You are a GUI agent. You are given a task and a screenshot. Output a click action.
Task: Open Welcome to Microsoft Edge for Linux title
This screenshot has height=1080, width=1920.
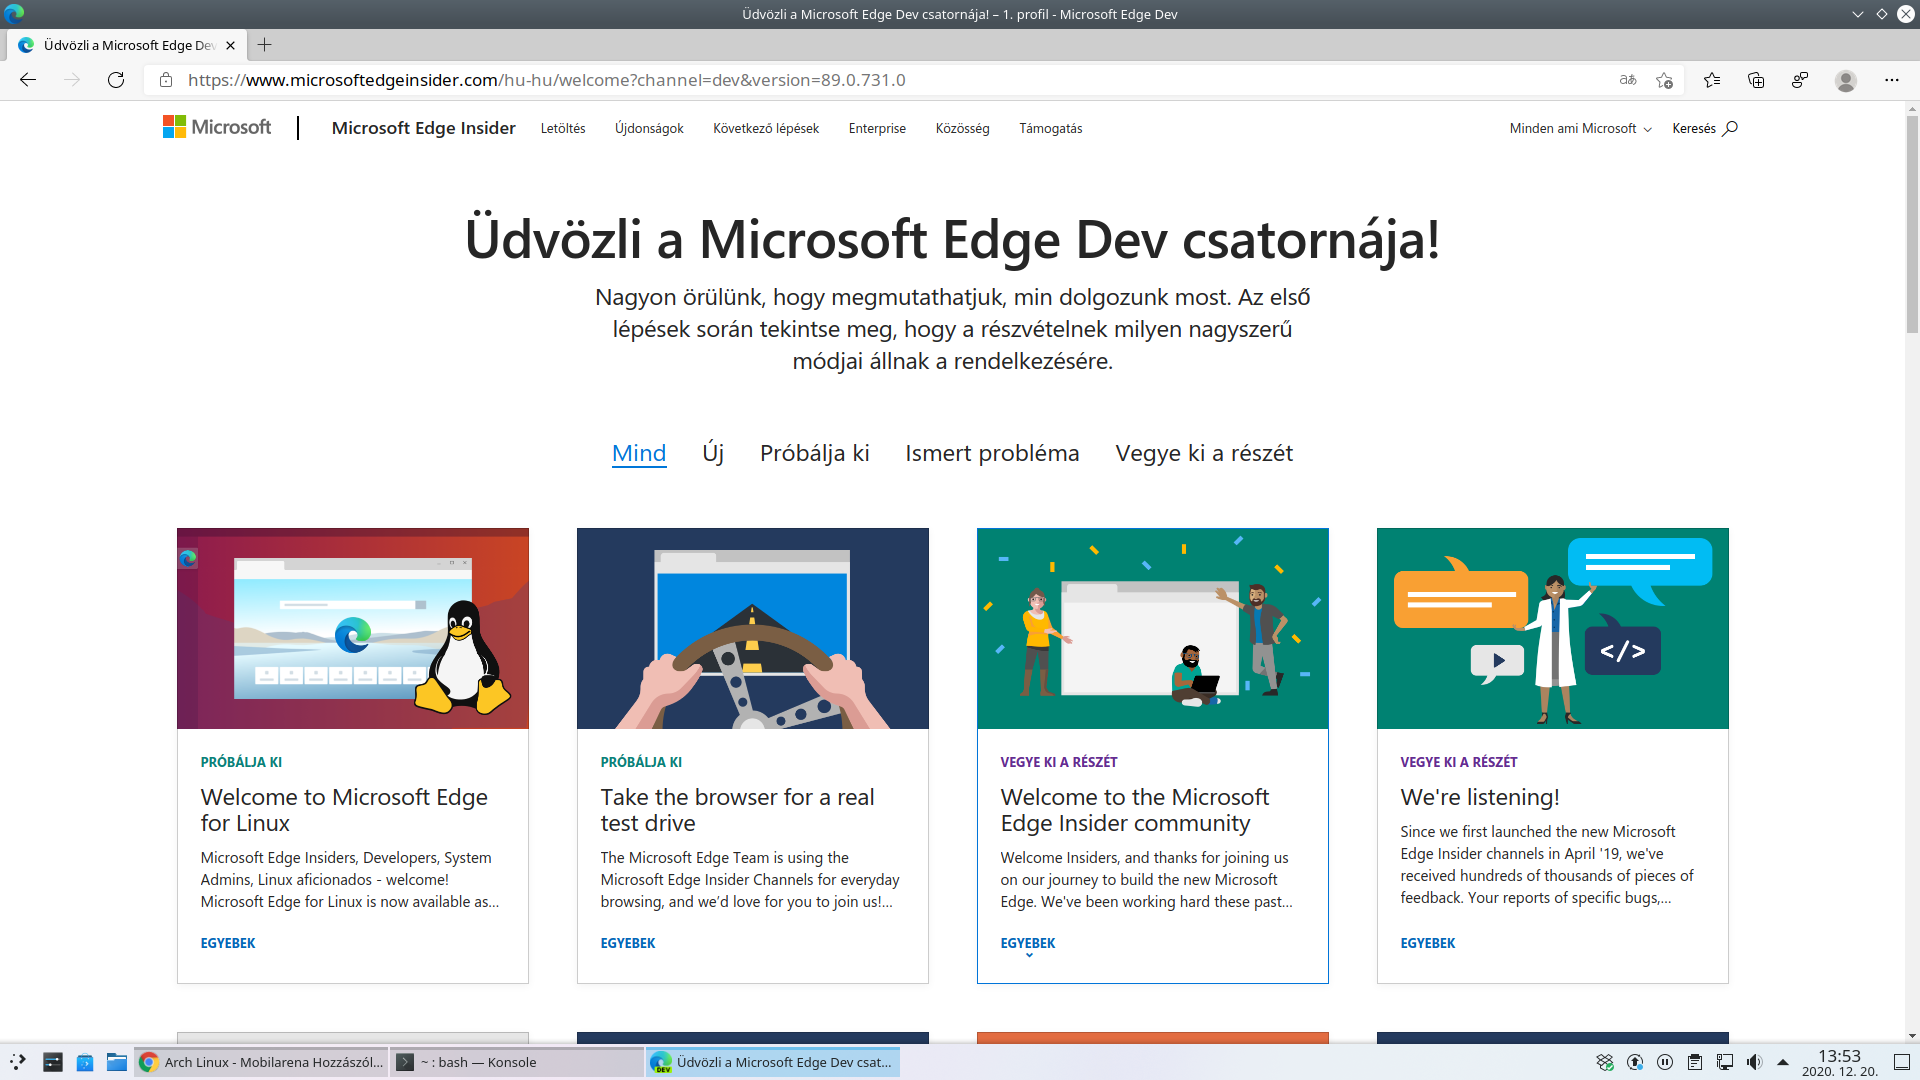[344, 810]
